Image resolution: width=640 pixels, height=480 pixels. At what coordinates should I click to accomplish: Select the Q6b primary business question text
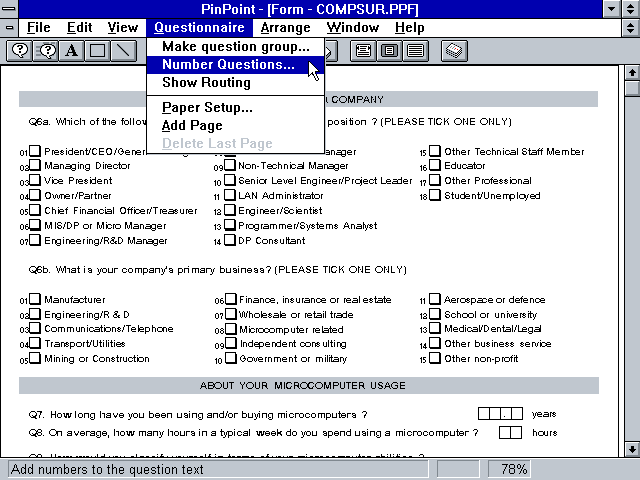tap(218, 270)
